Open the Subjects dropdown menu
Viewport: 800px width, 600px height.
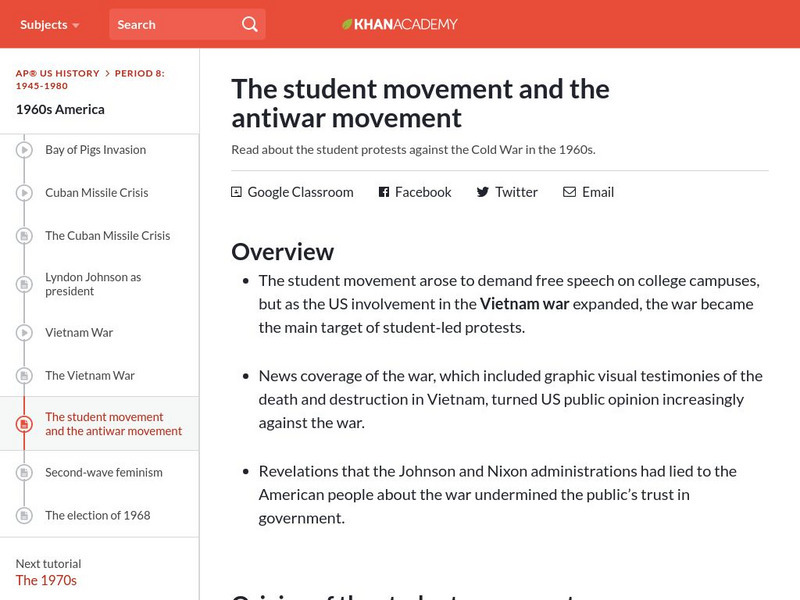tap(50, 24)
